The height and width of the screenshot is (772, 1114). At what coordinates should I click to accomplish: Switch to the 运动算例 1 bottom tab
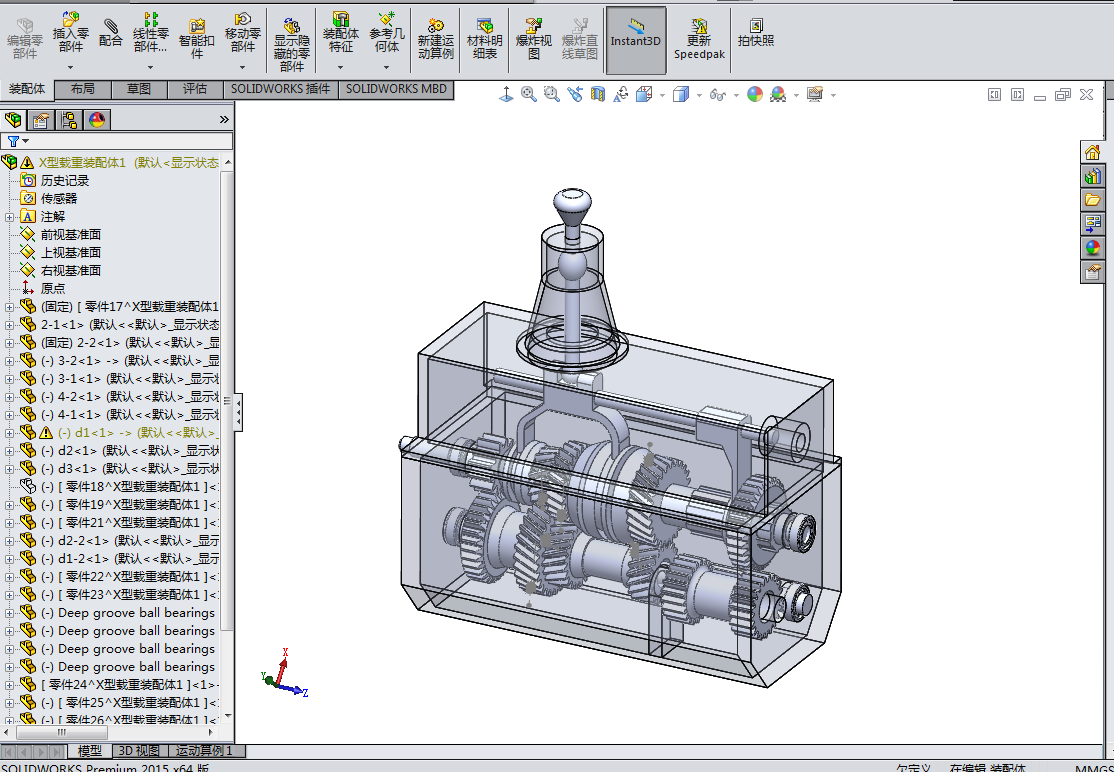[x=204, y=750]
